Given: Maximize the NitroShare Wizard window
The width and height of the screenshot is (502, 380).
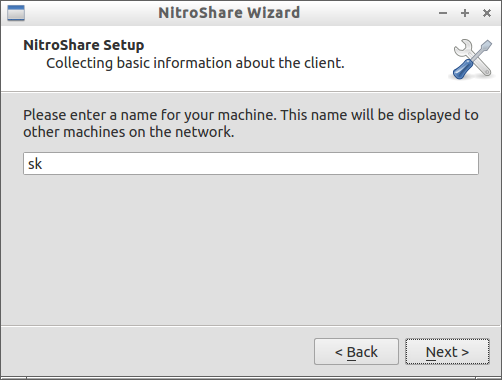Looking at the screenshot, I should (465, 13).
